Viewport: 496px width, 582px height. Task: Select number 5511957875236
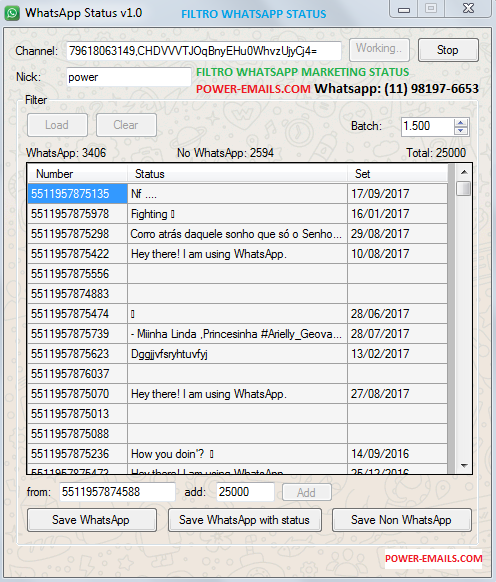(78, 454)
